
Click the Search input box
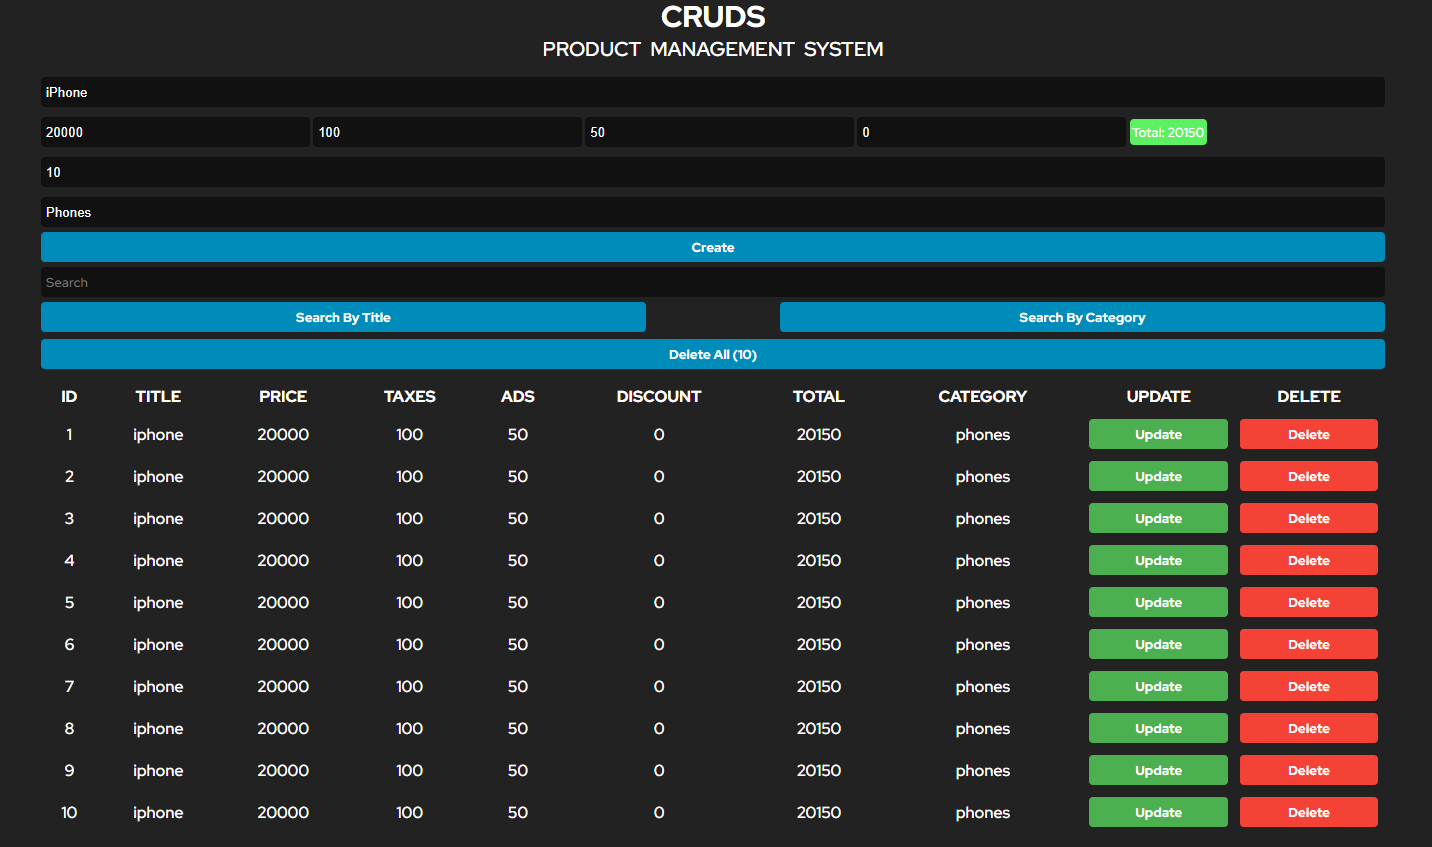click(x=713, y=282)
